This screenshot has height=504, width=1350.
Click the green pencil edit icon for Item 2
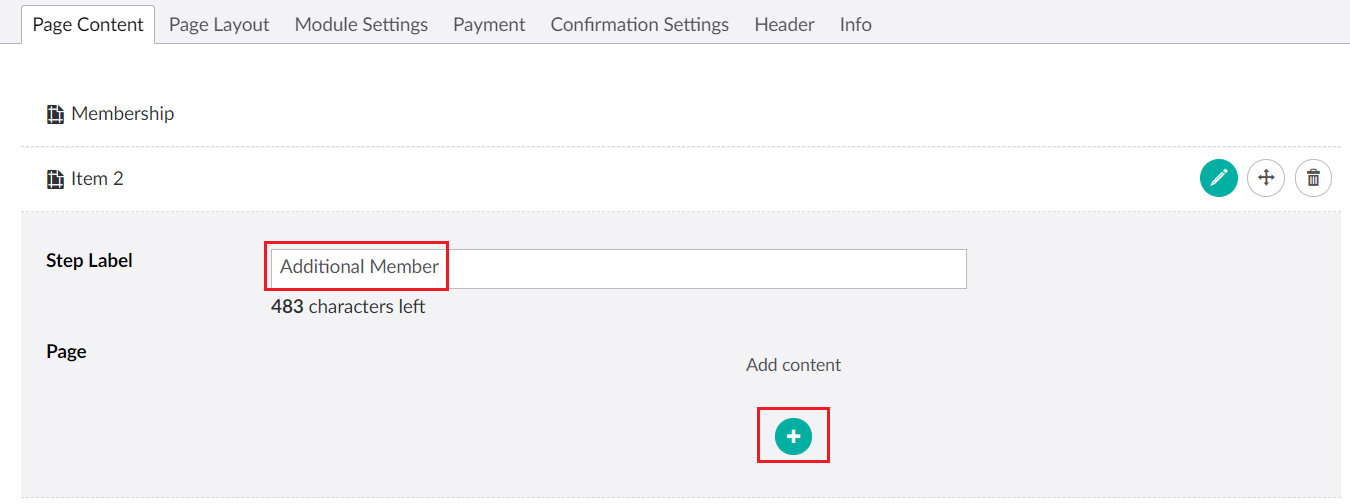(x=1218, y=179)
